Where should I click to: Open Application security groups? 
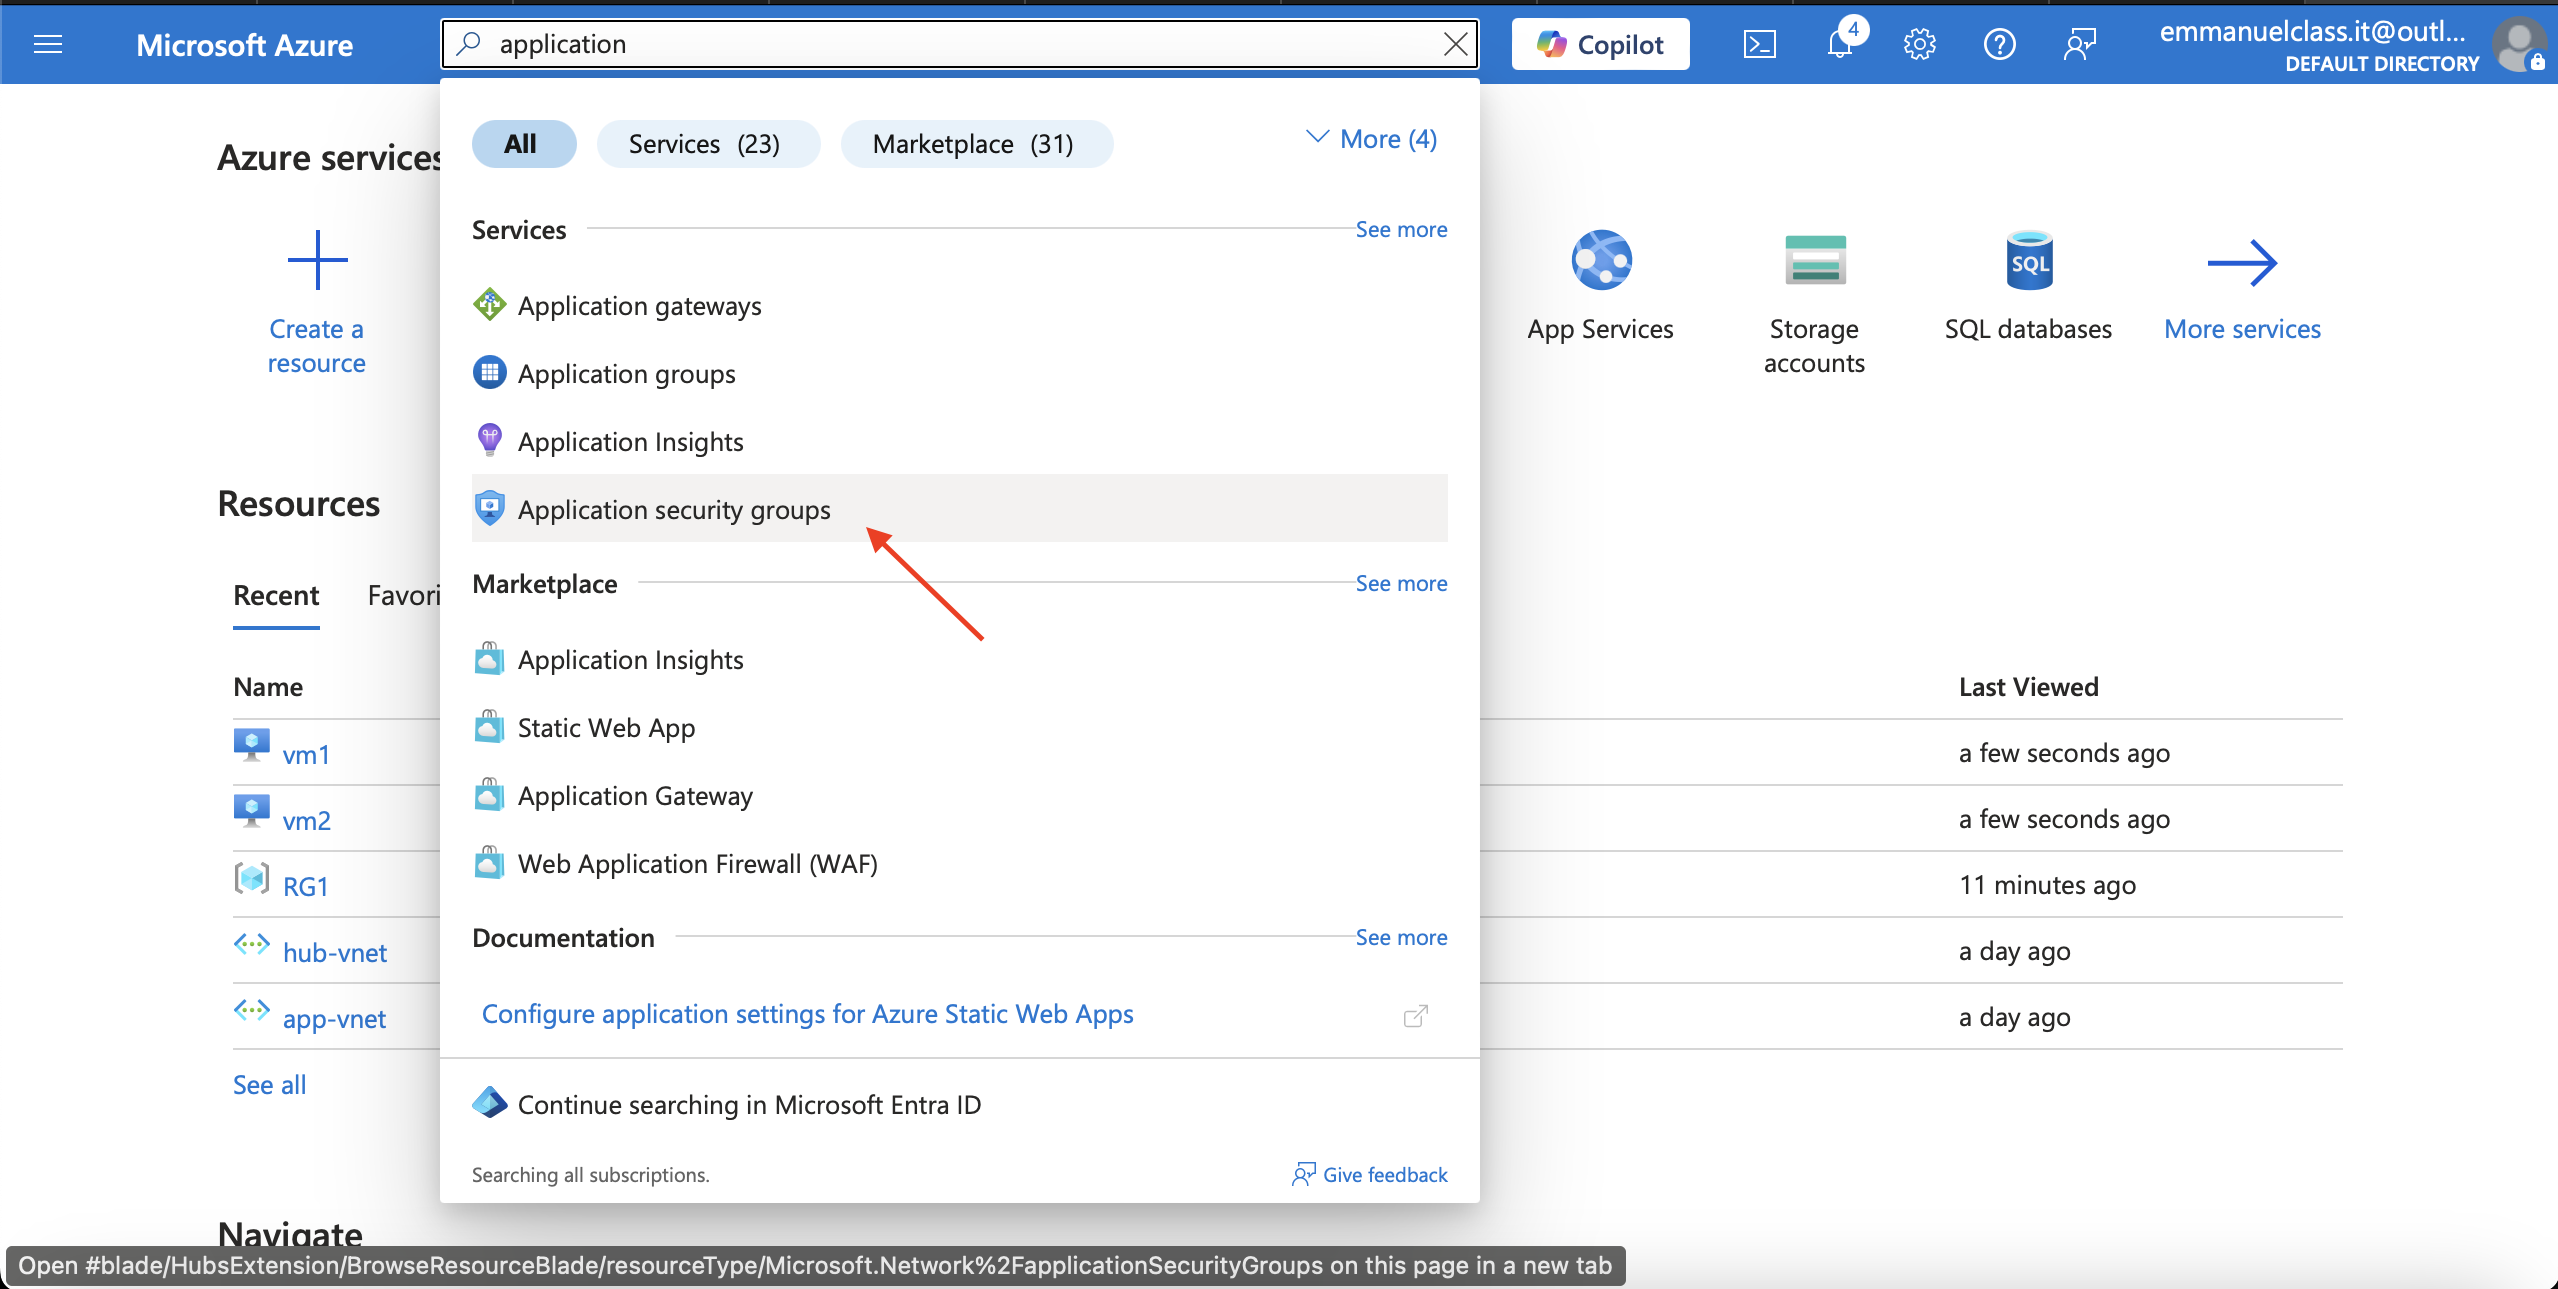[x=960, y=508]
